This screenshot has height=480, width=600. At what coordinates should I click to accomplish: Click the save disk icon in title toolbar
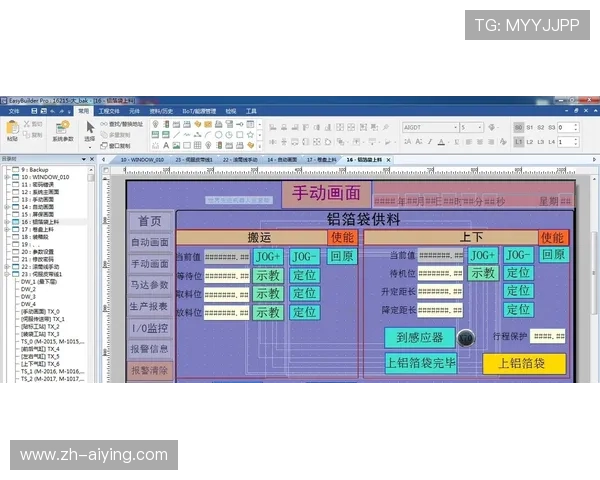[34, 111]
